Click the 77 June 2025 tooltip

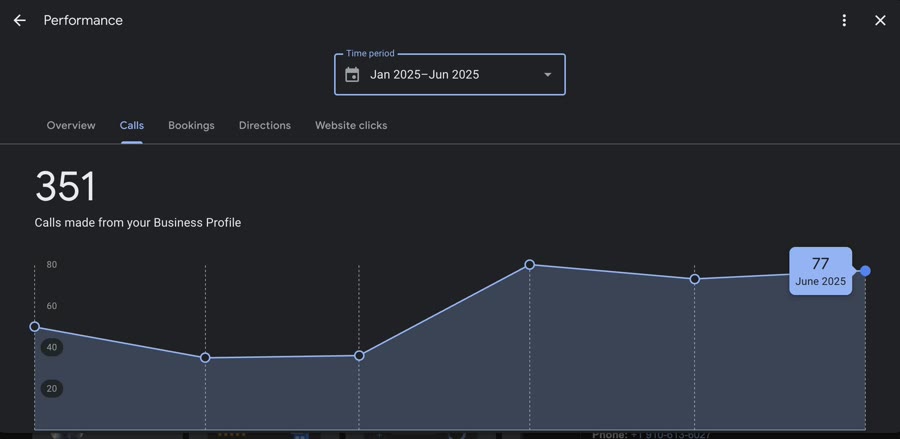pos(820,271)
